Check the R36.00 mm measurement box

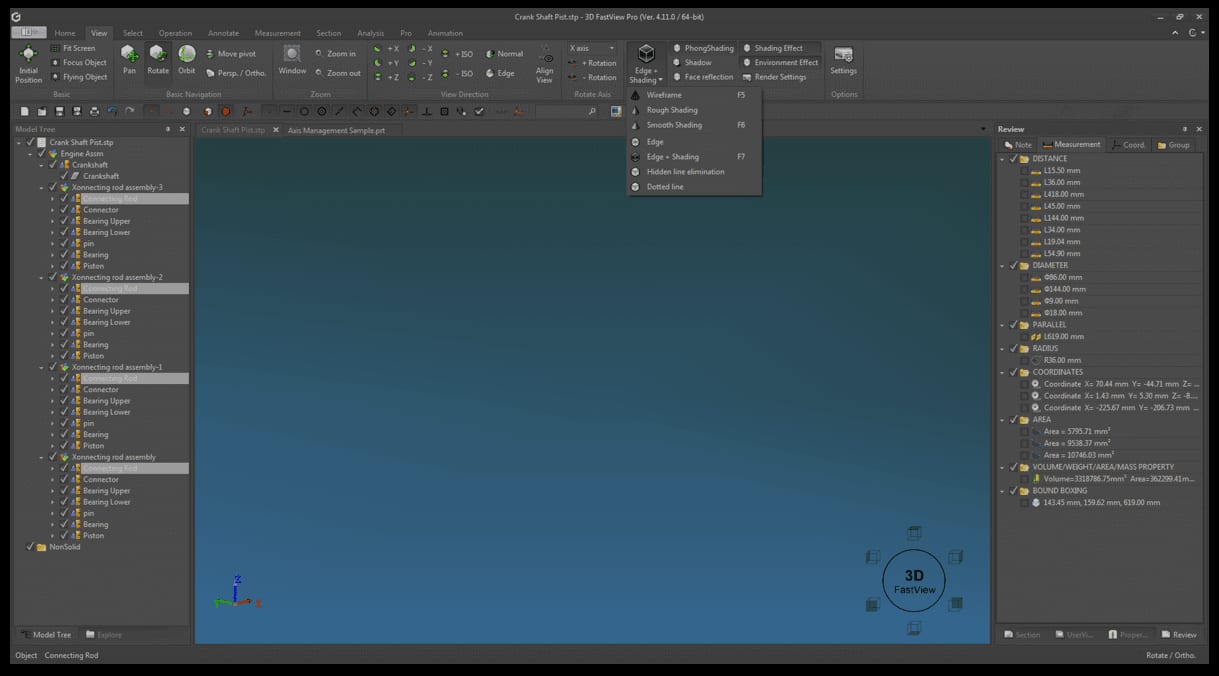tap(1024, 360)
